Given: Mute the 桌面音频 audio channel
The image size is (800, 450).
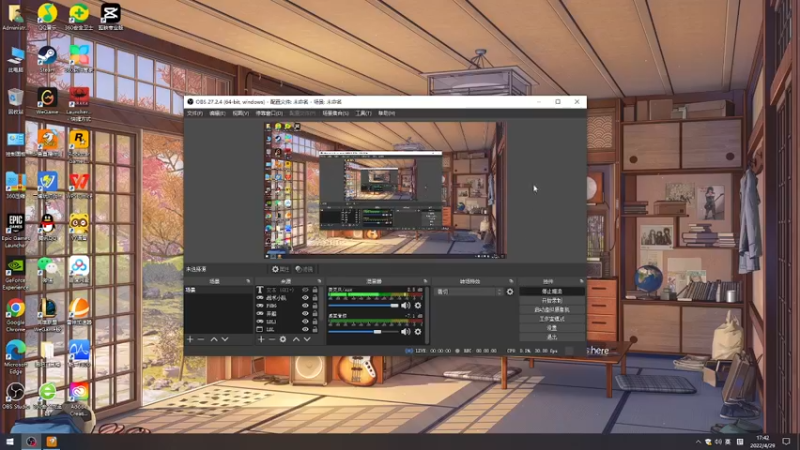Looking at the screenshot, I should click(x=406, y=332).
